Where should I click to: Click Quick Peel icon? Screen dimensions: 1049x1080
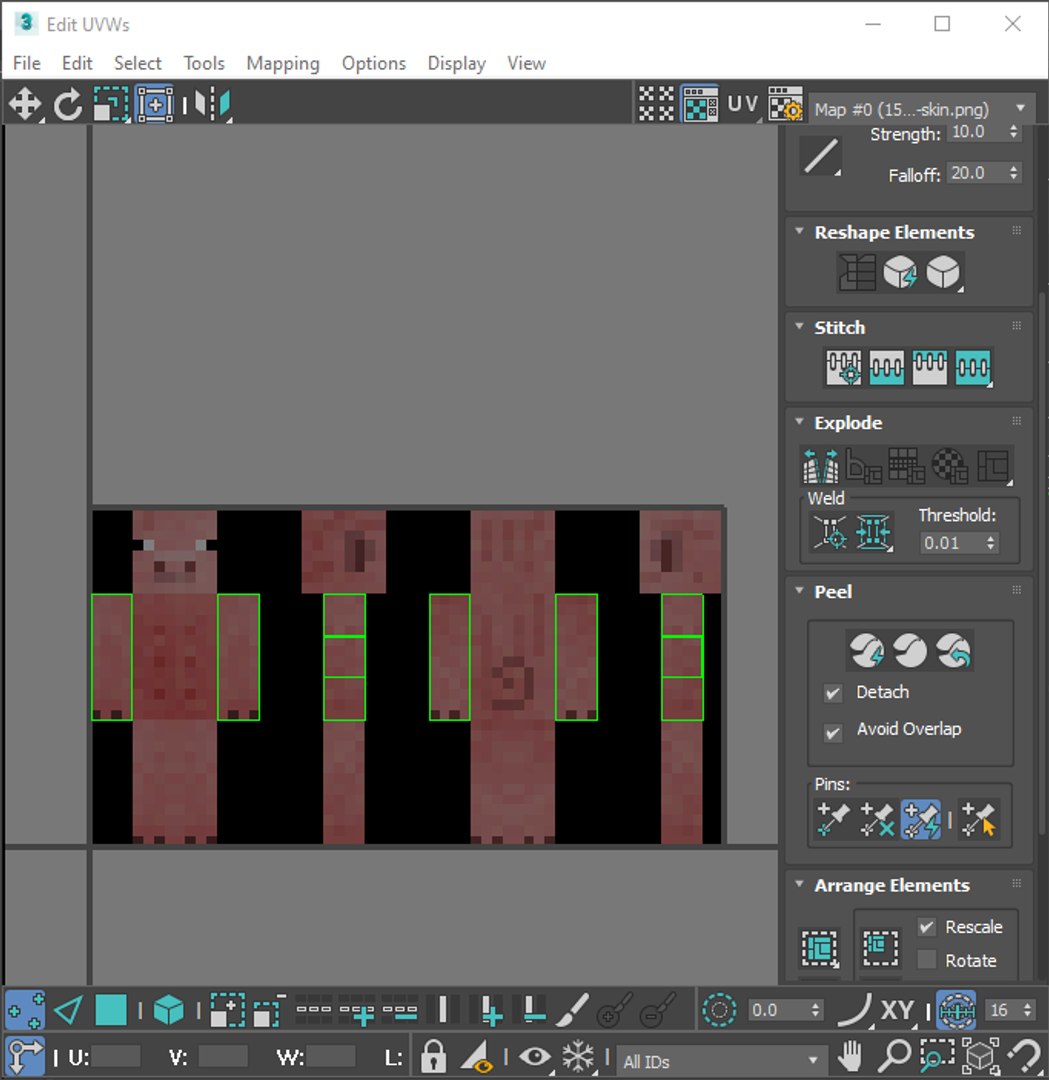click(866, 650)
